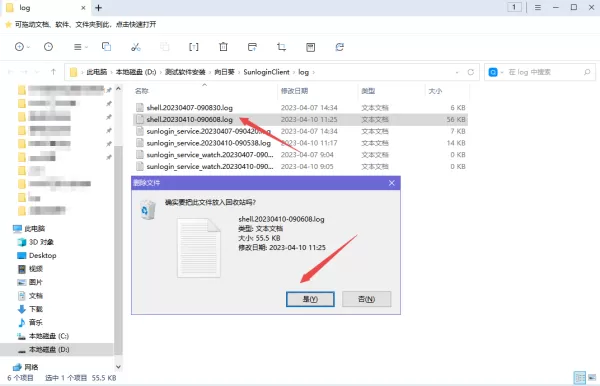The width and height of the screenshot is (600, 386).
Task: Select the log tab
Action: pos(46,8)
